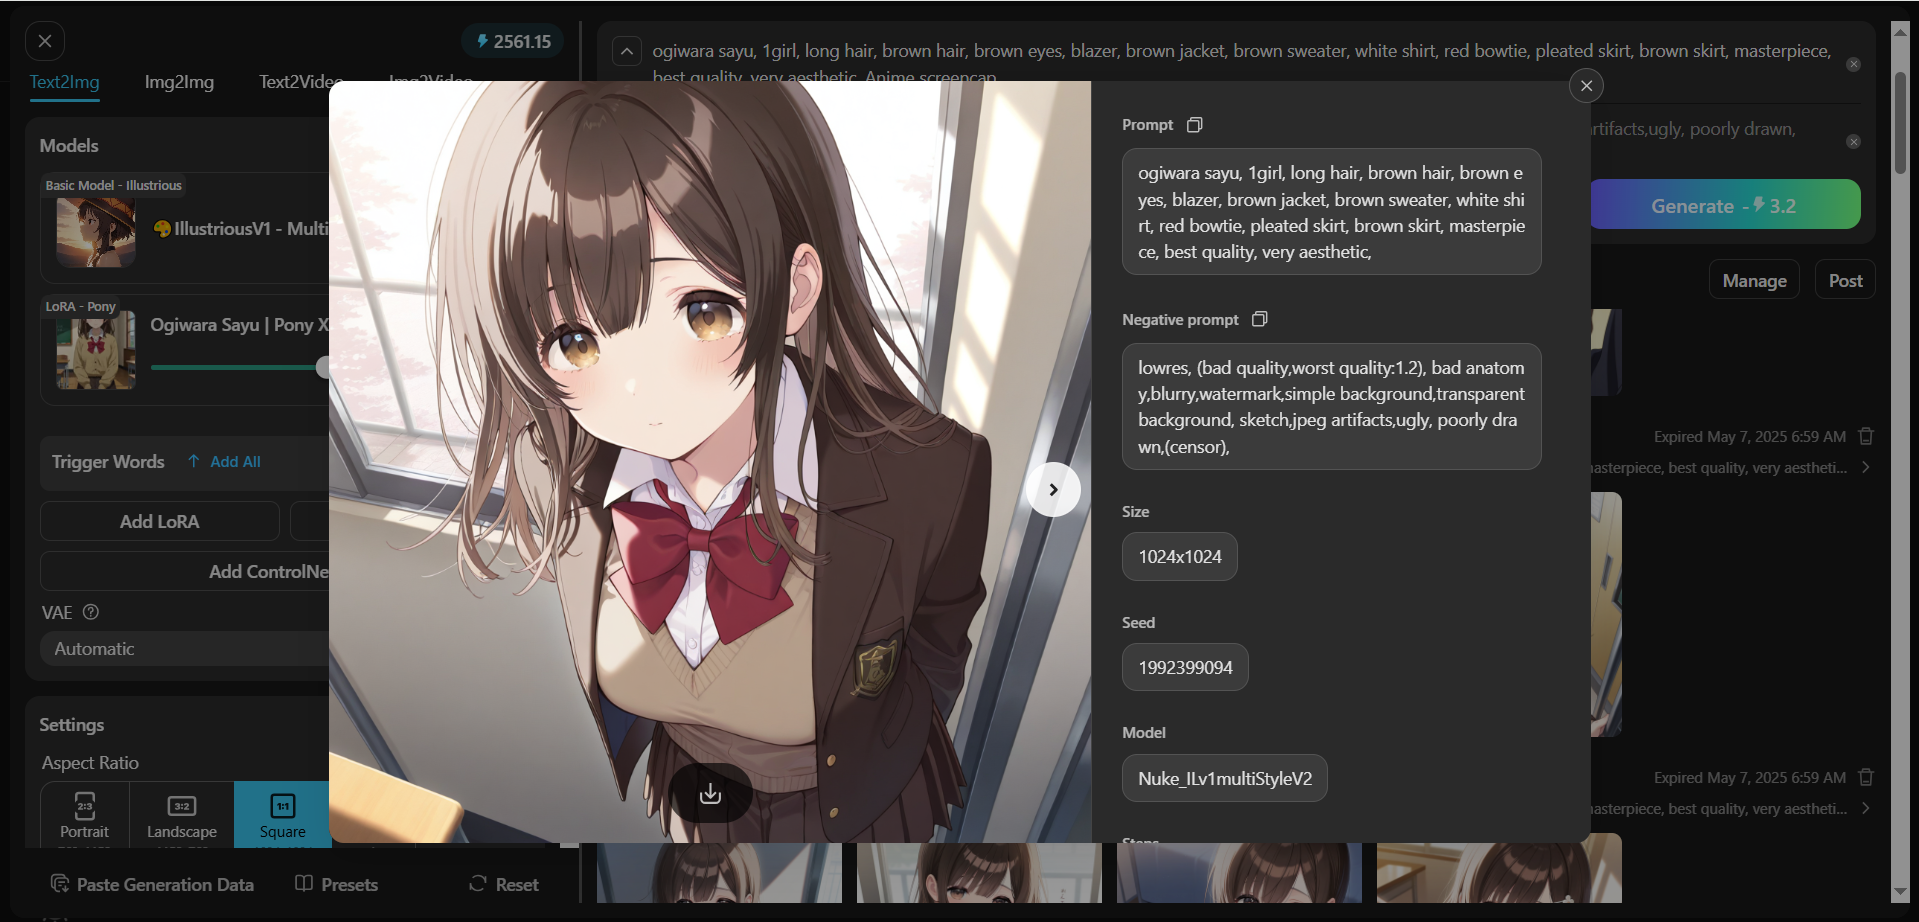Image resolution: width=1919 pixels, height=922 pixels.
Task: Click the seed value 1992399094
Action: (x=1185, y=667)
